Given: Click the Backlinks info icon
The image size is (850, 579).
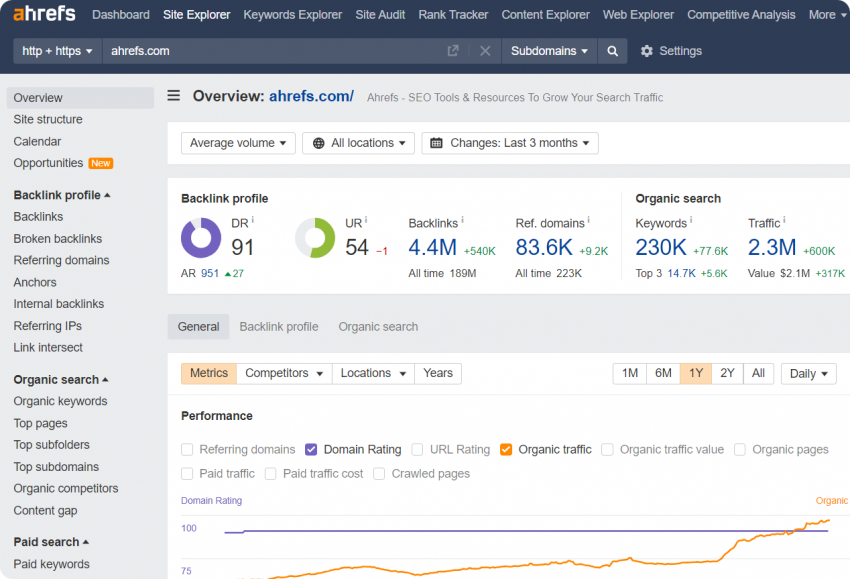Looking at the screenshot, I should click(x=462, y=220).
